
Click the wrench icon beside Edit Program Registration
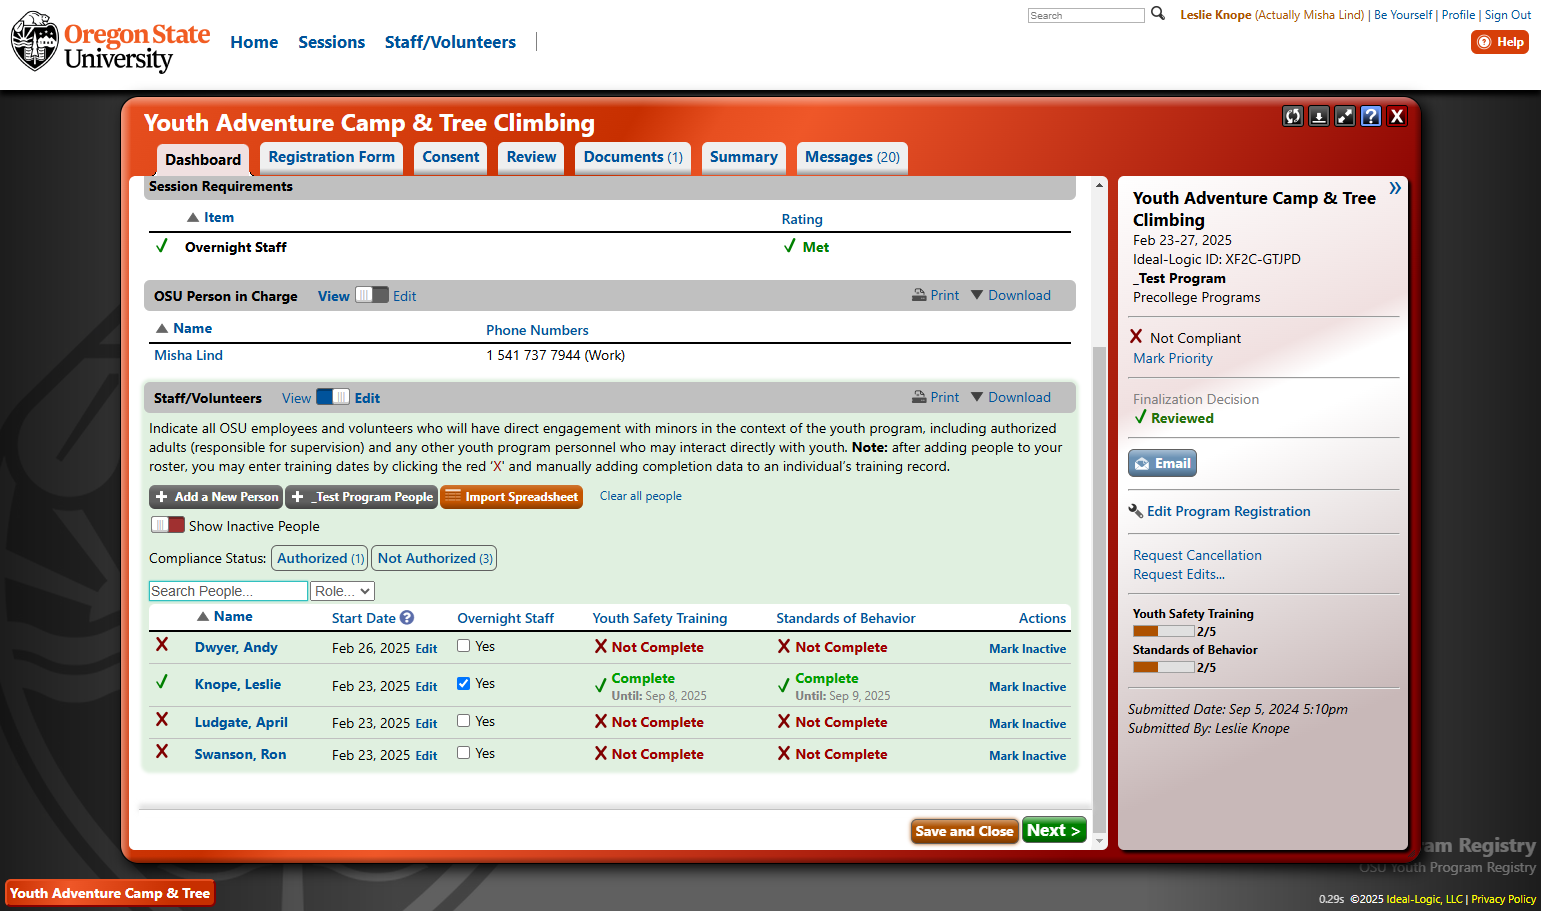pos(1136,511)
